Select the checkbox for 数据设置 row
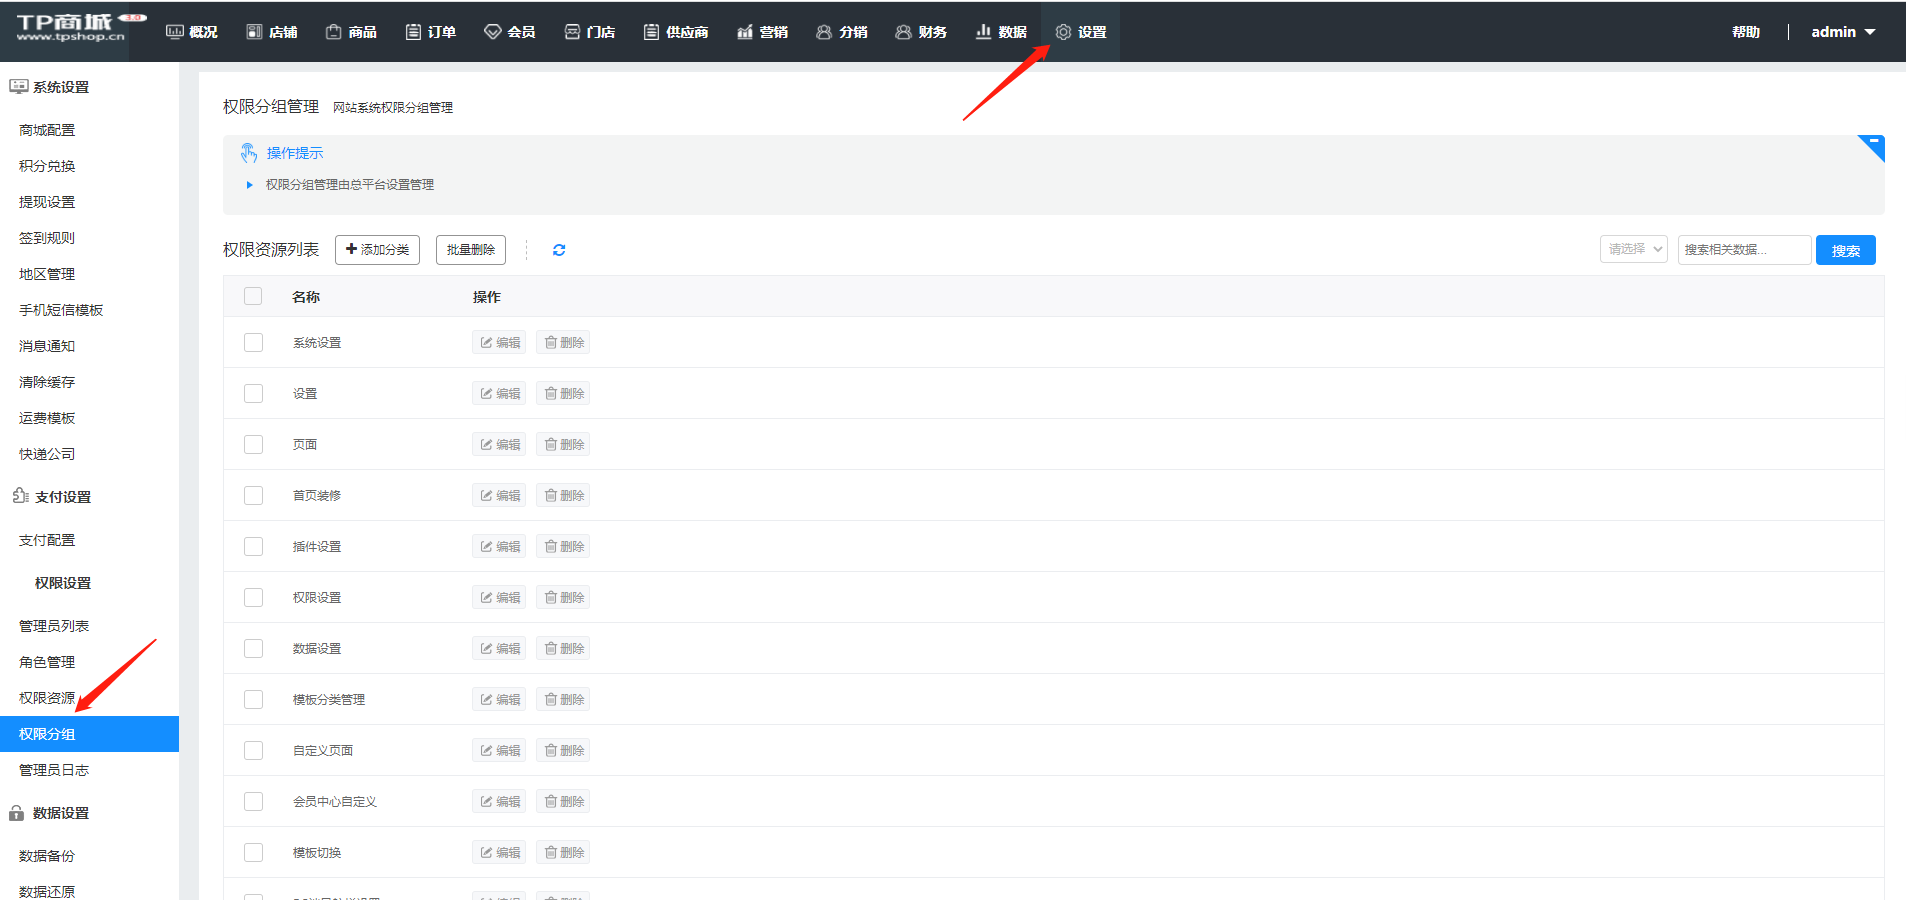 click(x=253, y=649)
